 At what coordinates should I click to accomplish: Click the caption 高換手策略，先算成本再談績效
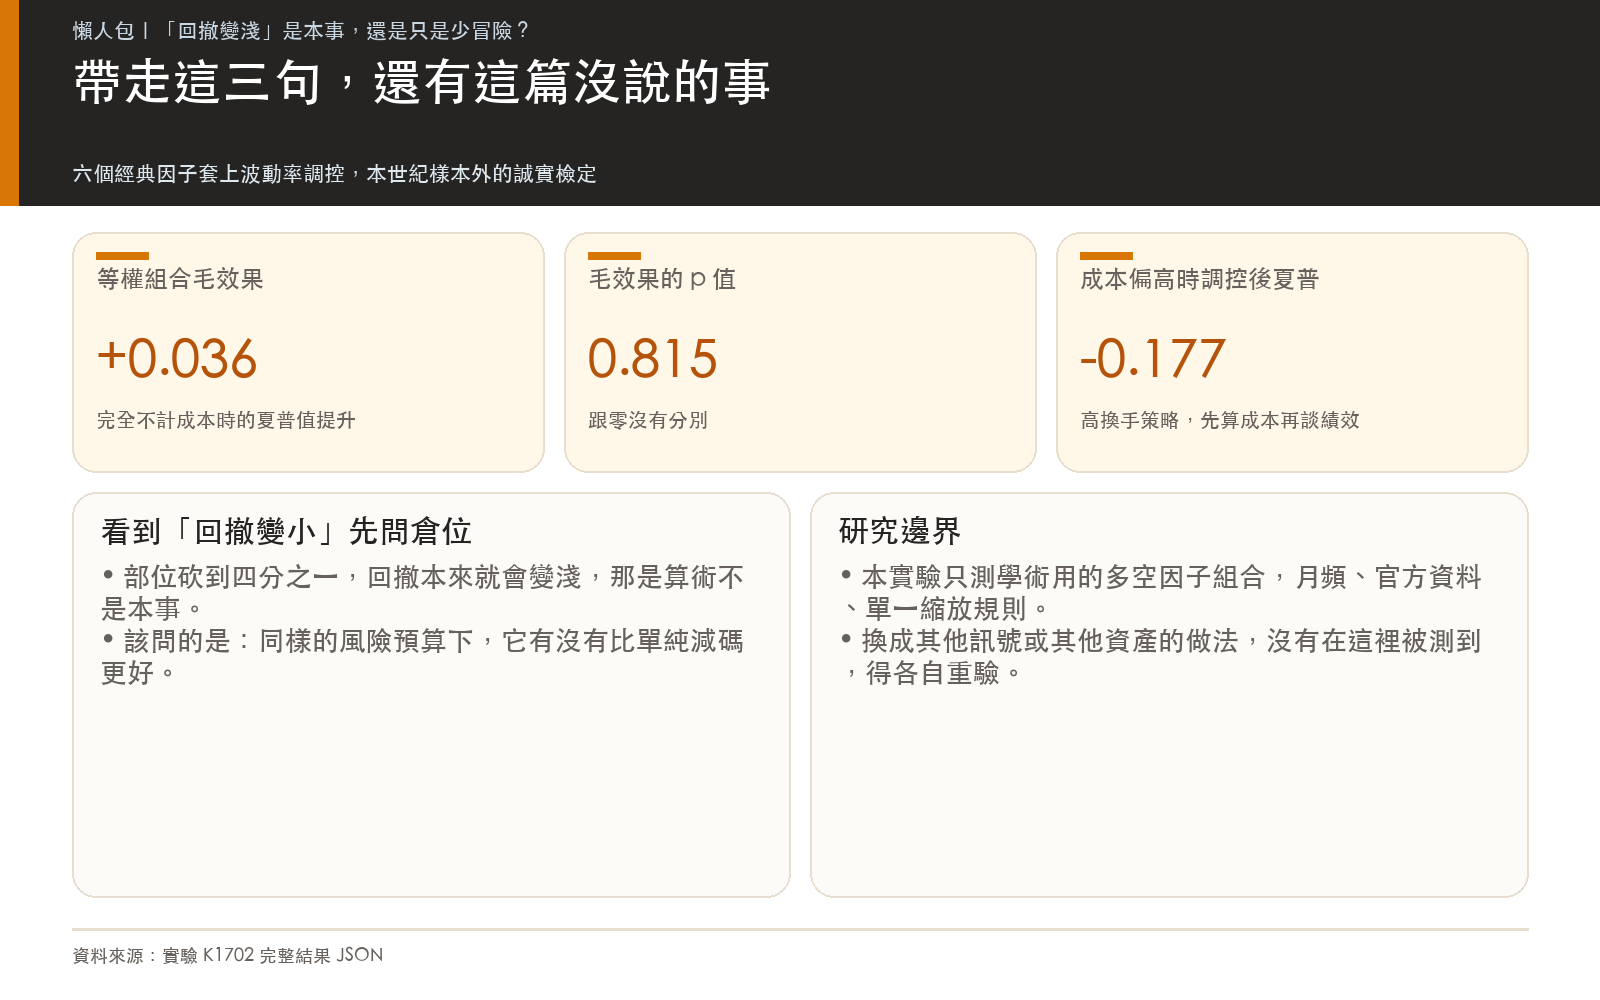pos(1220,420)
